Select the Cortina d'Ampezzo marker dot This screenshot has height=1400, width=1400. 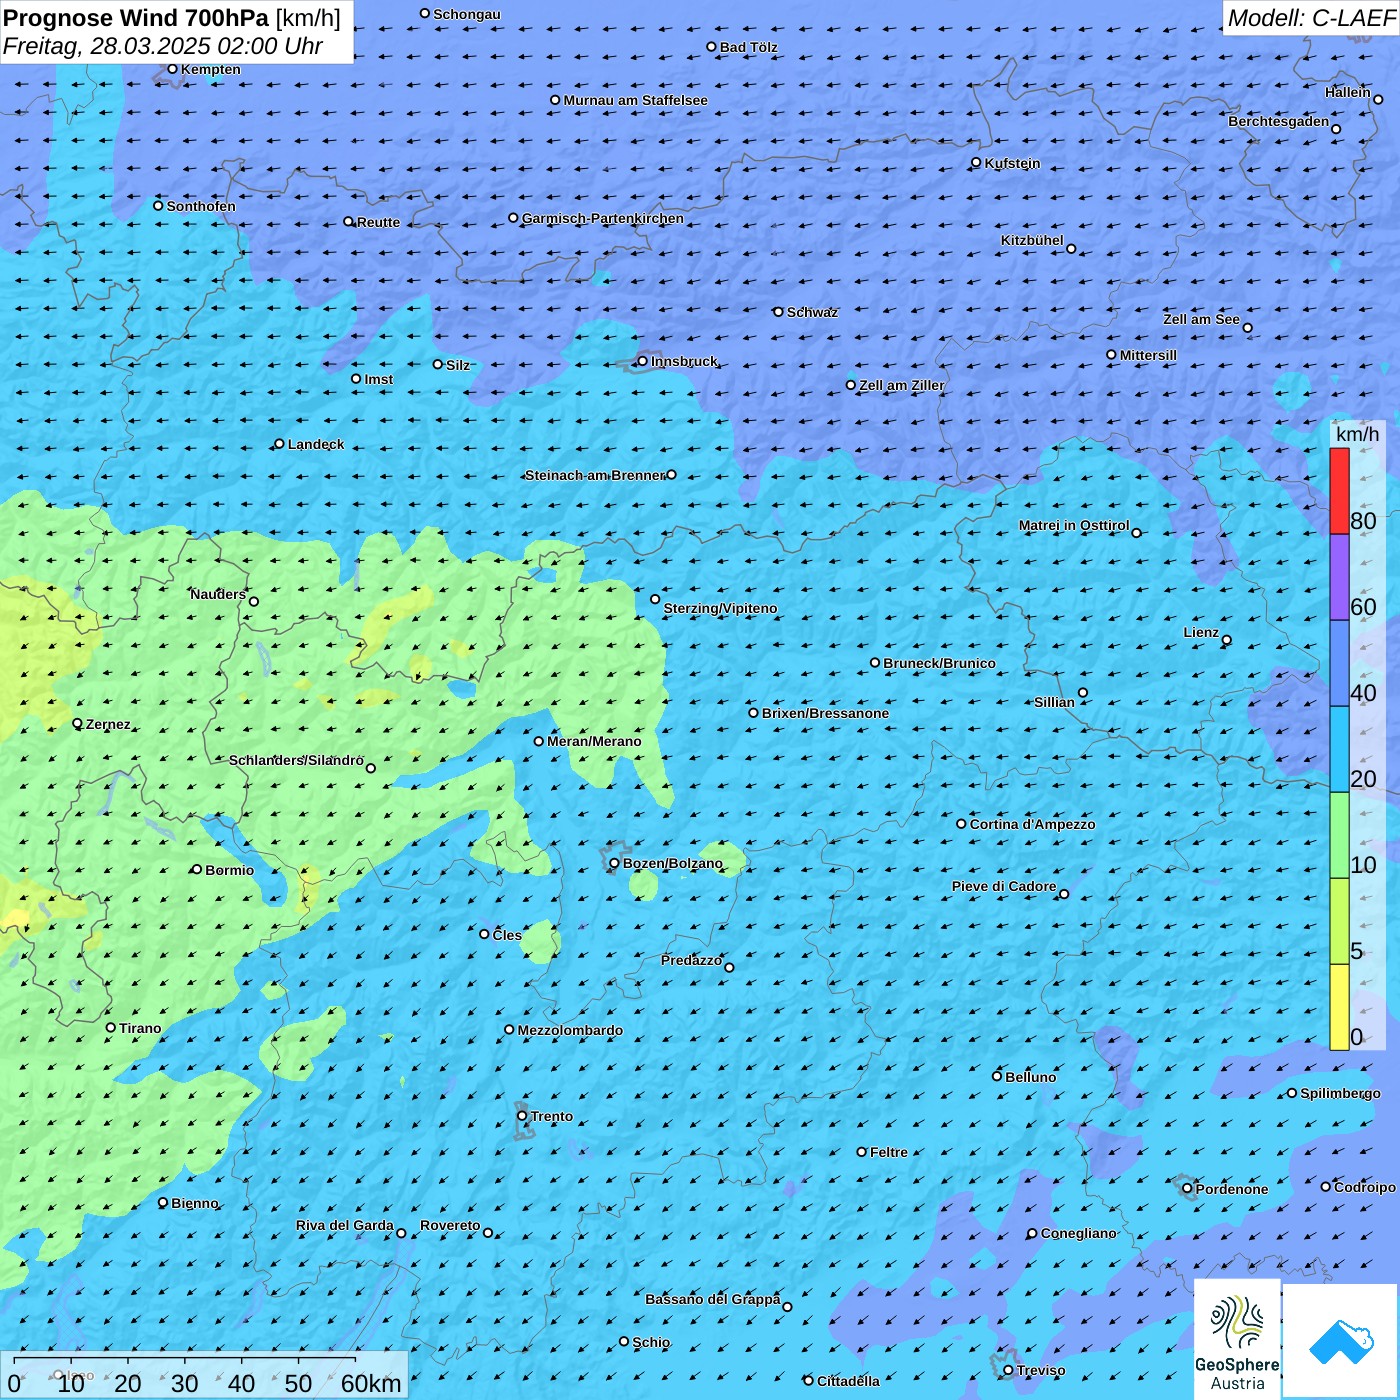pyautogui.click(x=961, y=824)
